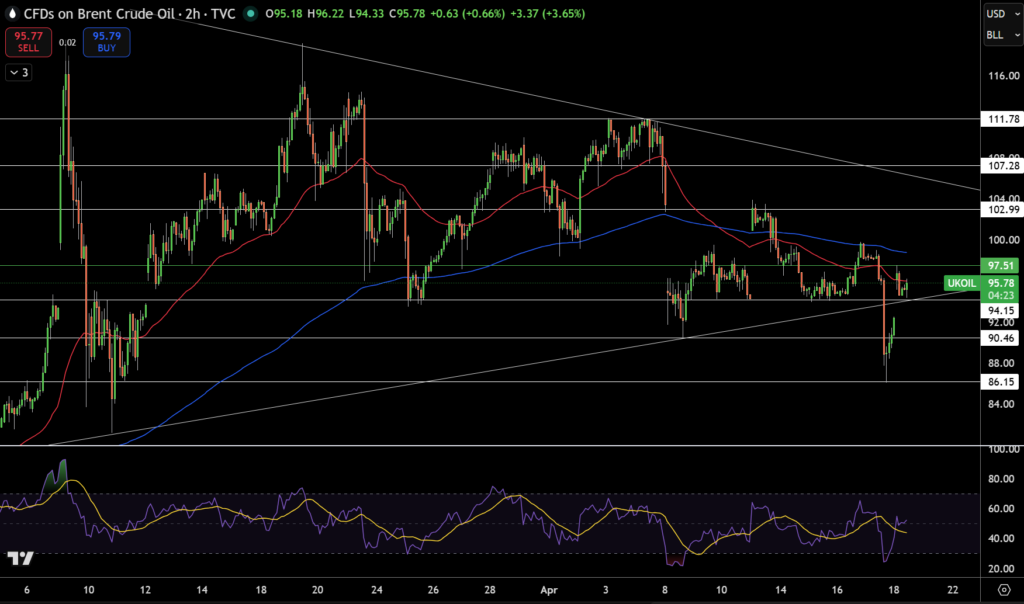Click the UKOIL symbol price tag
The image size is (1024, 604).
[x=961, y=283]
